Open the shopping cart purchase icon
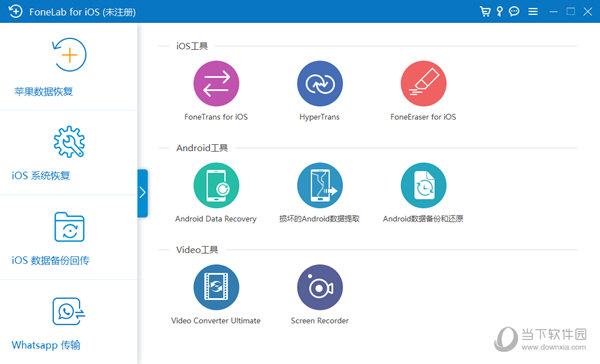Screen dimensions: 600x364 (x=485, y=11)
